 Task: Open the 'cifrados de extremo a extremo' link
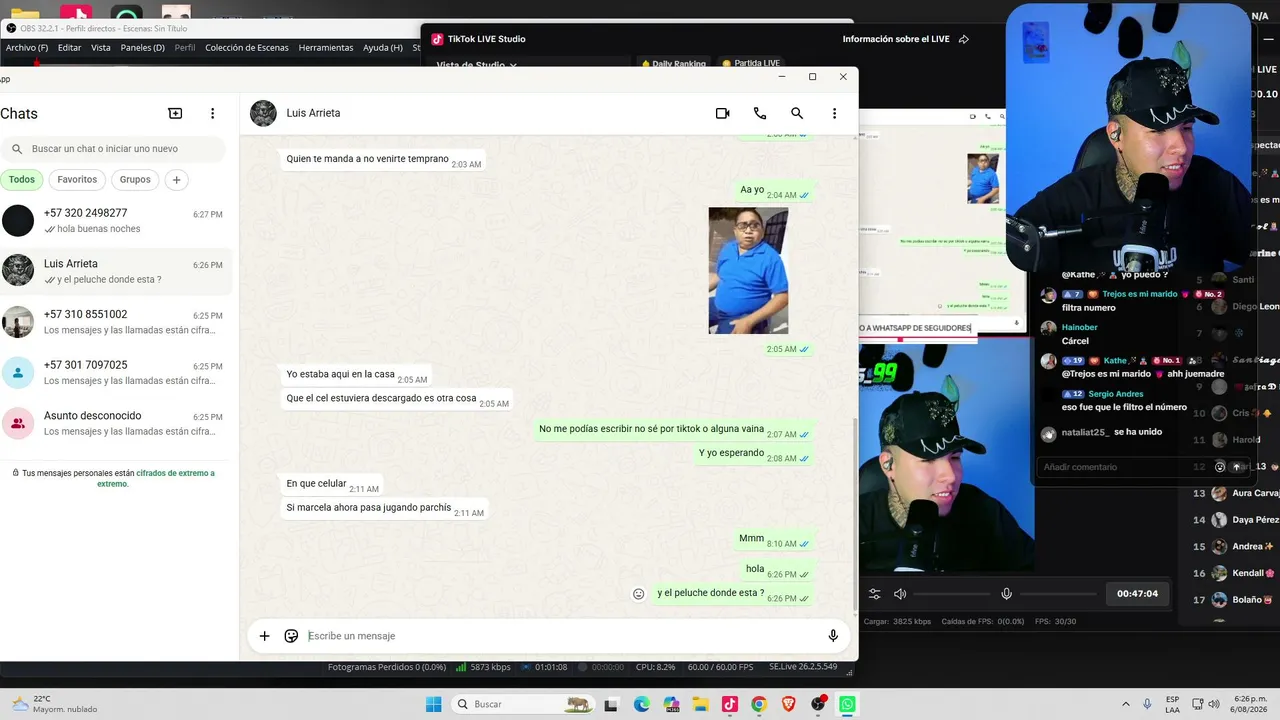pyautogui.click(x=154, y=478)
